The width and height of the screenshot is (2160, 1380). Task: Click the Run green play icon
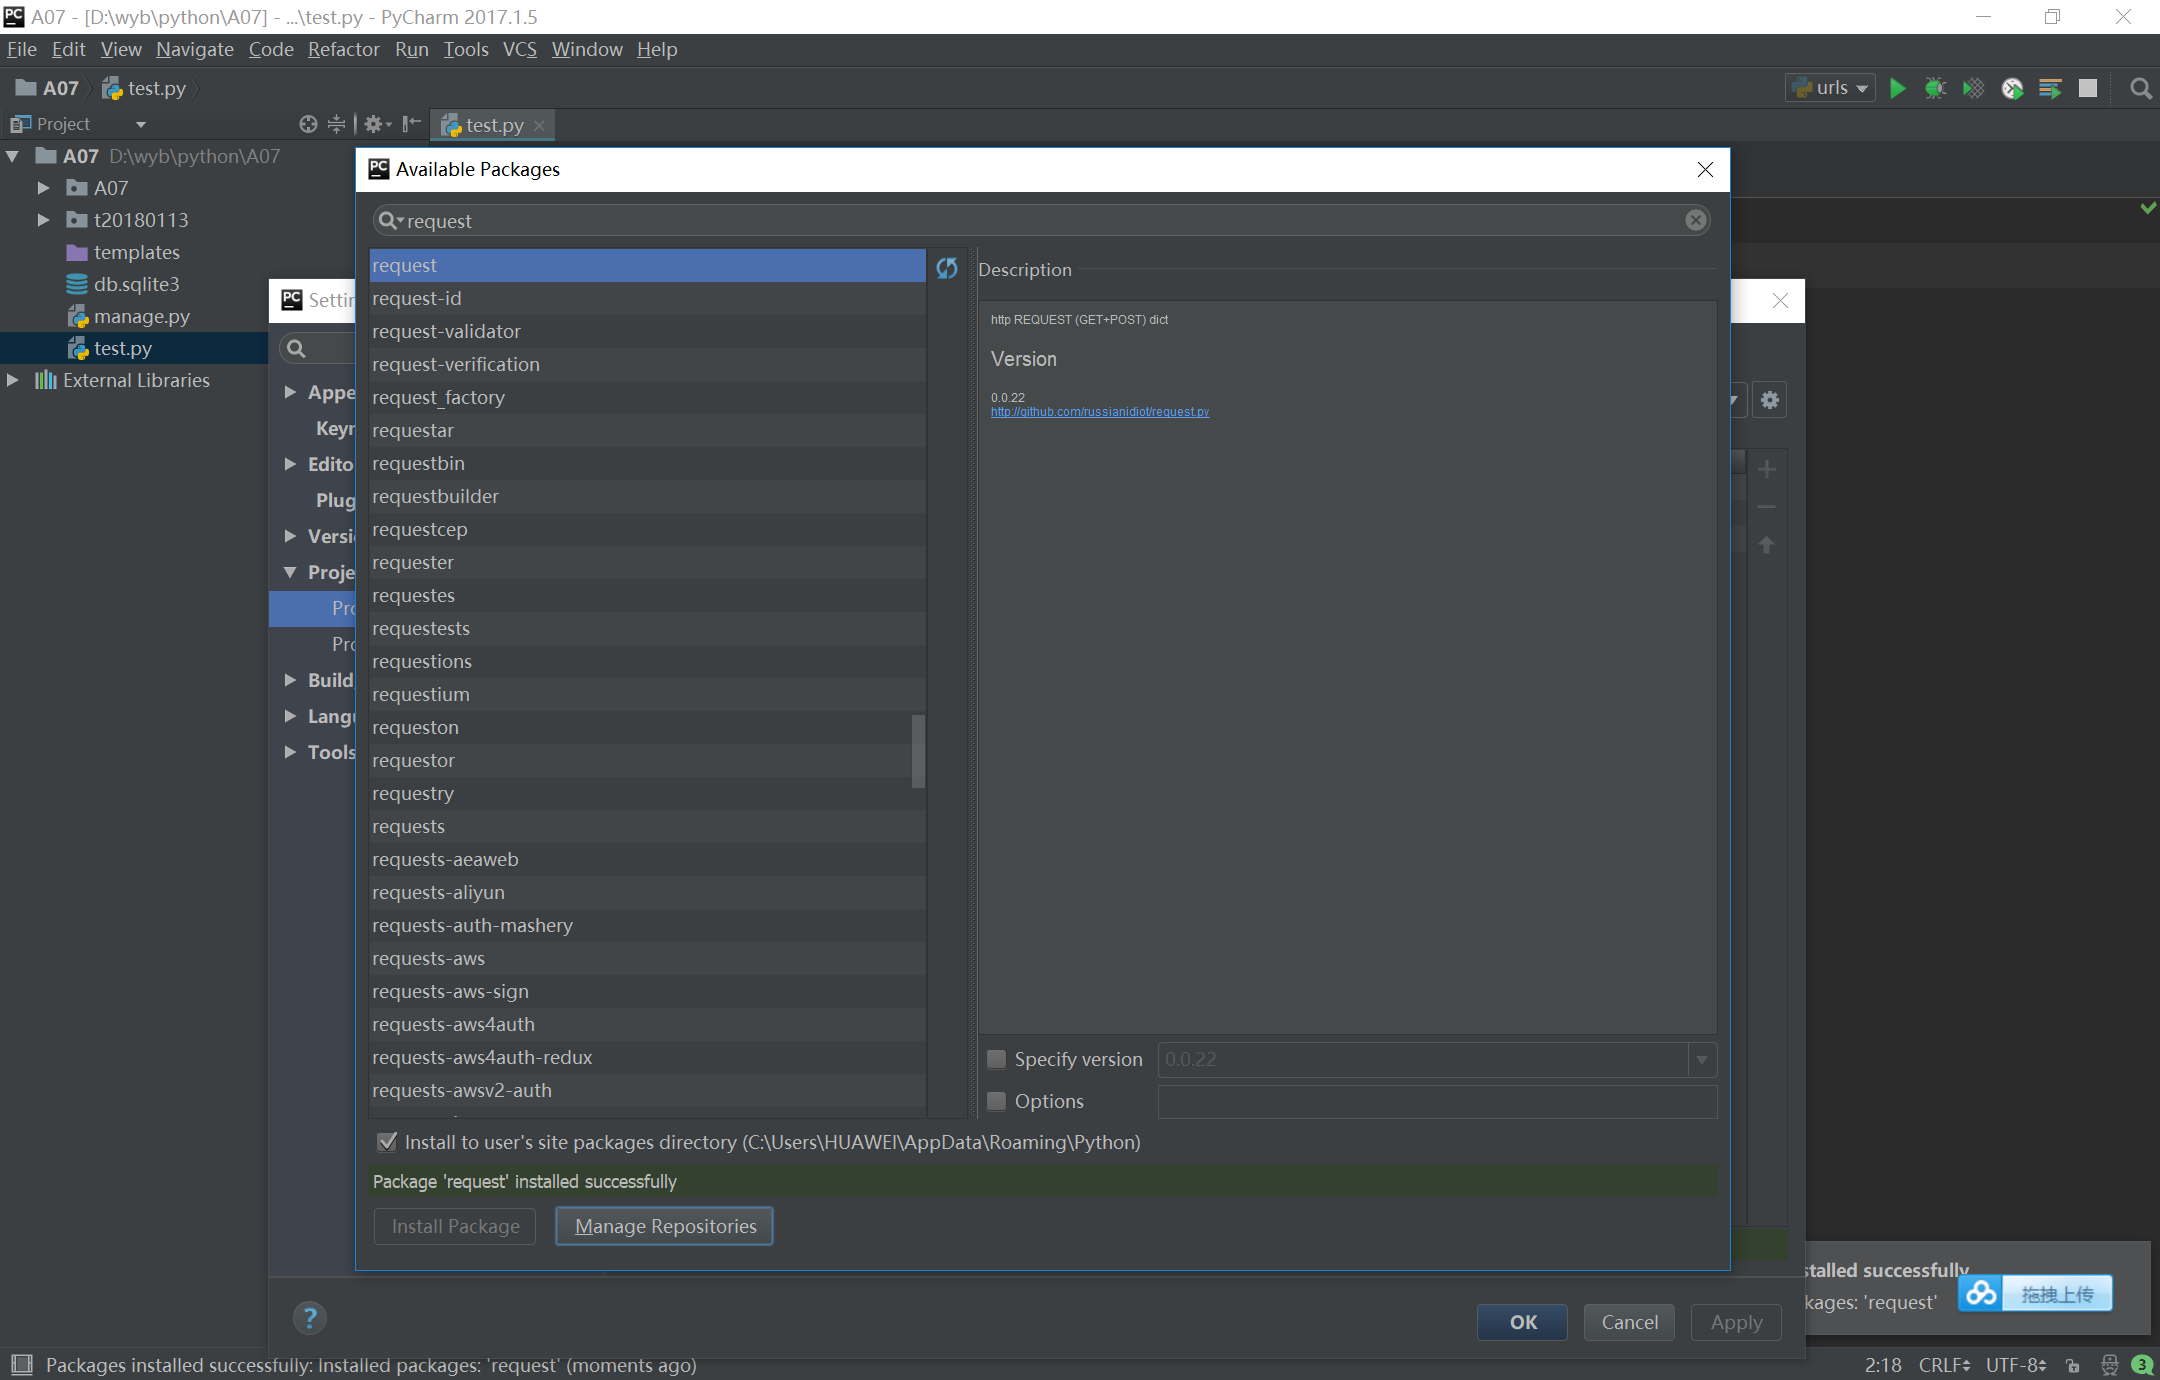coord(1897,88)
